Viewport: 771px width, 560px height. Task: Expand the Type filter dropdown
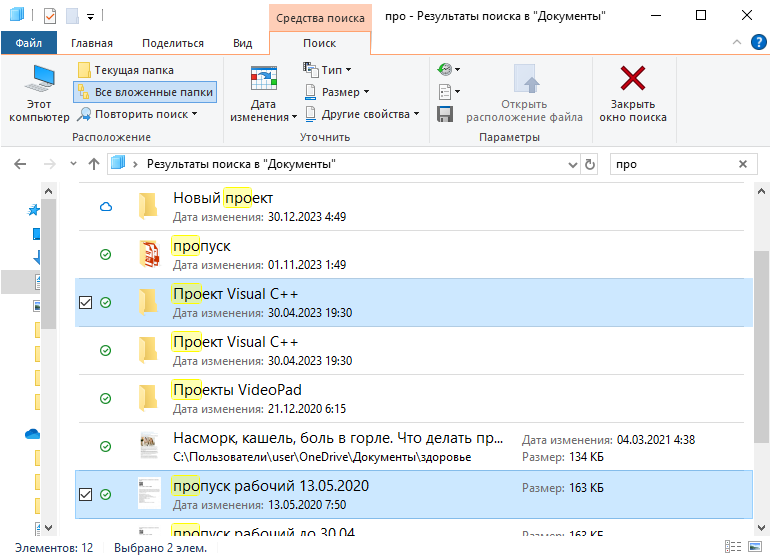327,70
